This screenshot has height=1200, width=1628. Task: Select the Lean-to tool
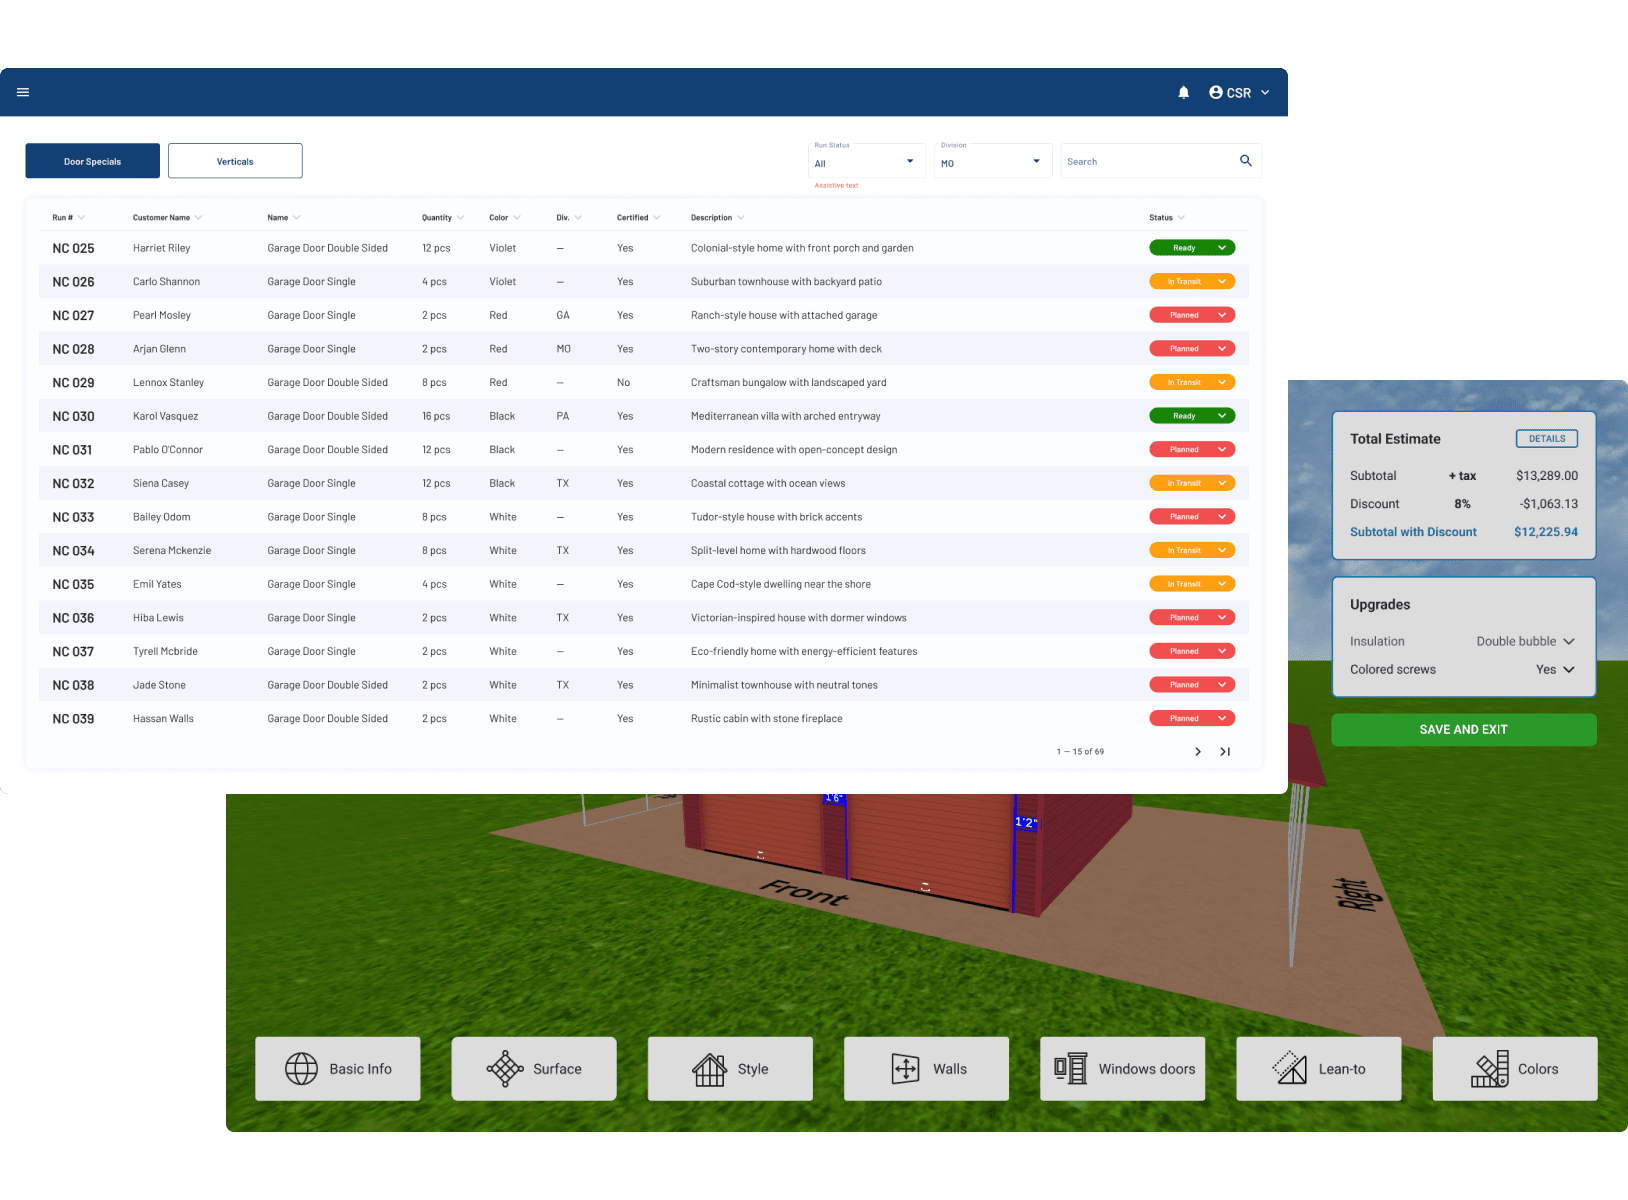[x=1318, y=1068]
